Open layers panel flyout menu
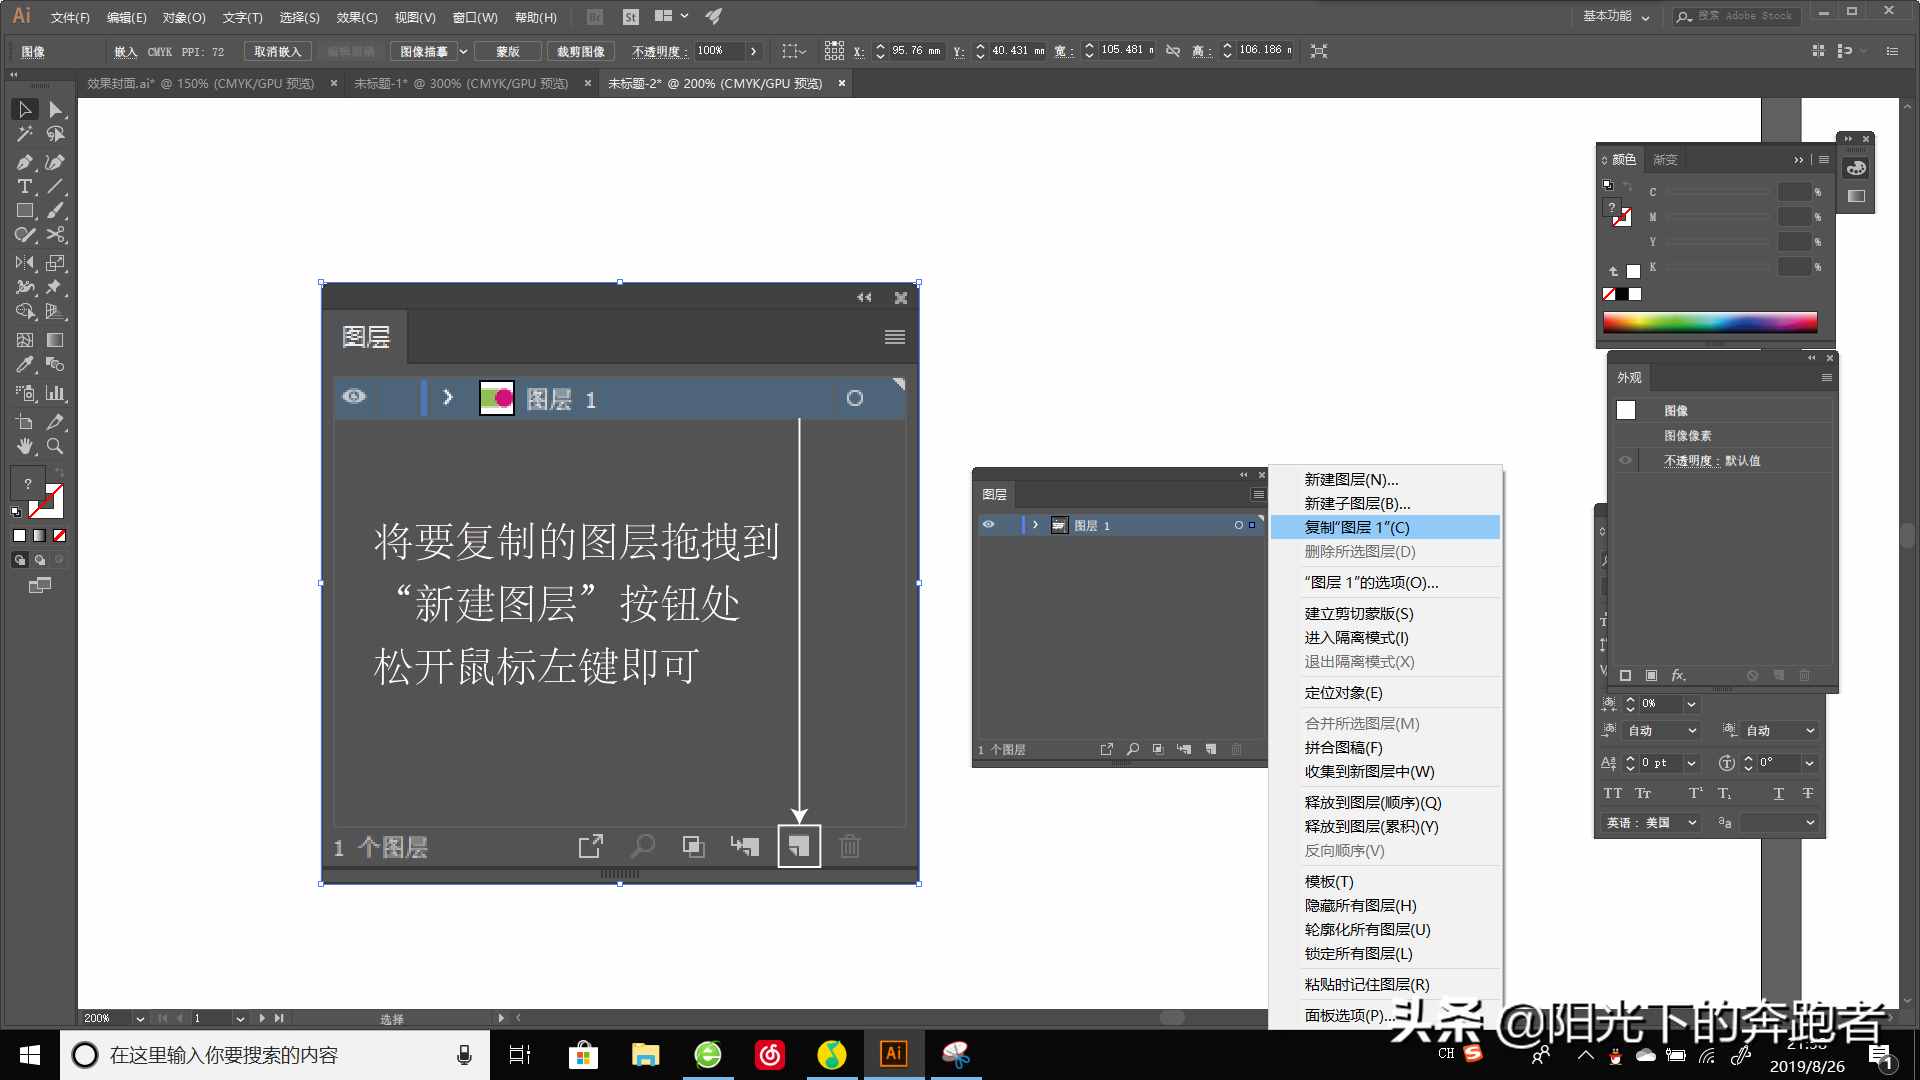This screenshot has width=1920, height=1080. click(895, 336)
